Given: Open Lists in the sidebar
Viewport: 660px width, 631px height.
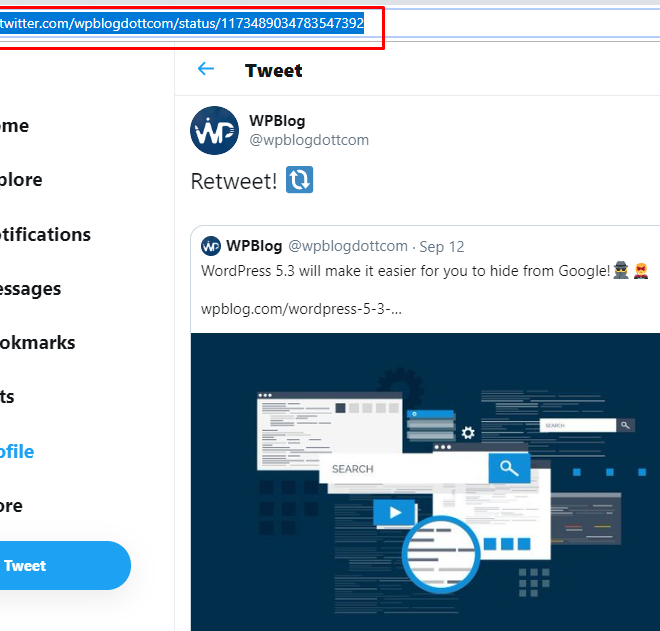Looking at the screenshot, I should [7, 397].
